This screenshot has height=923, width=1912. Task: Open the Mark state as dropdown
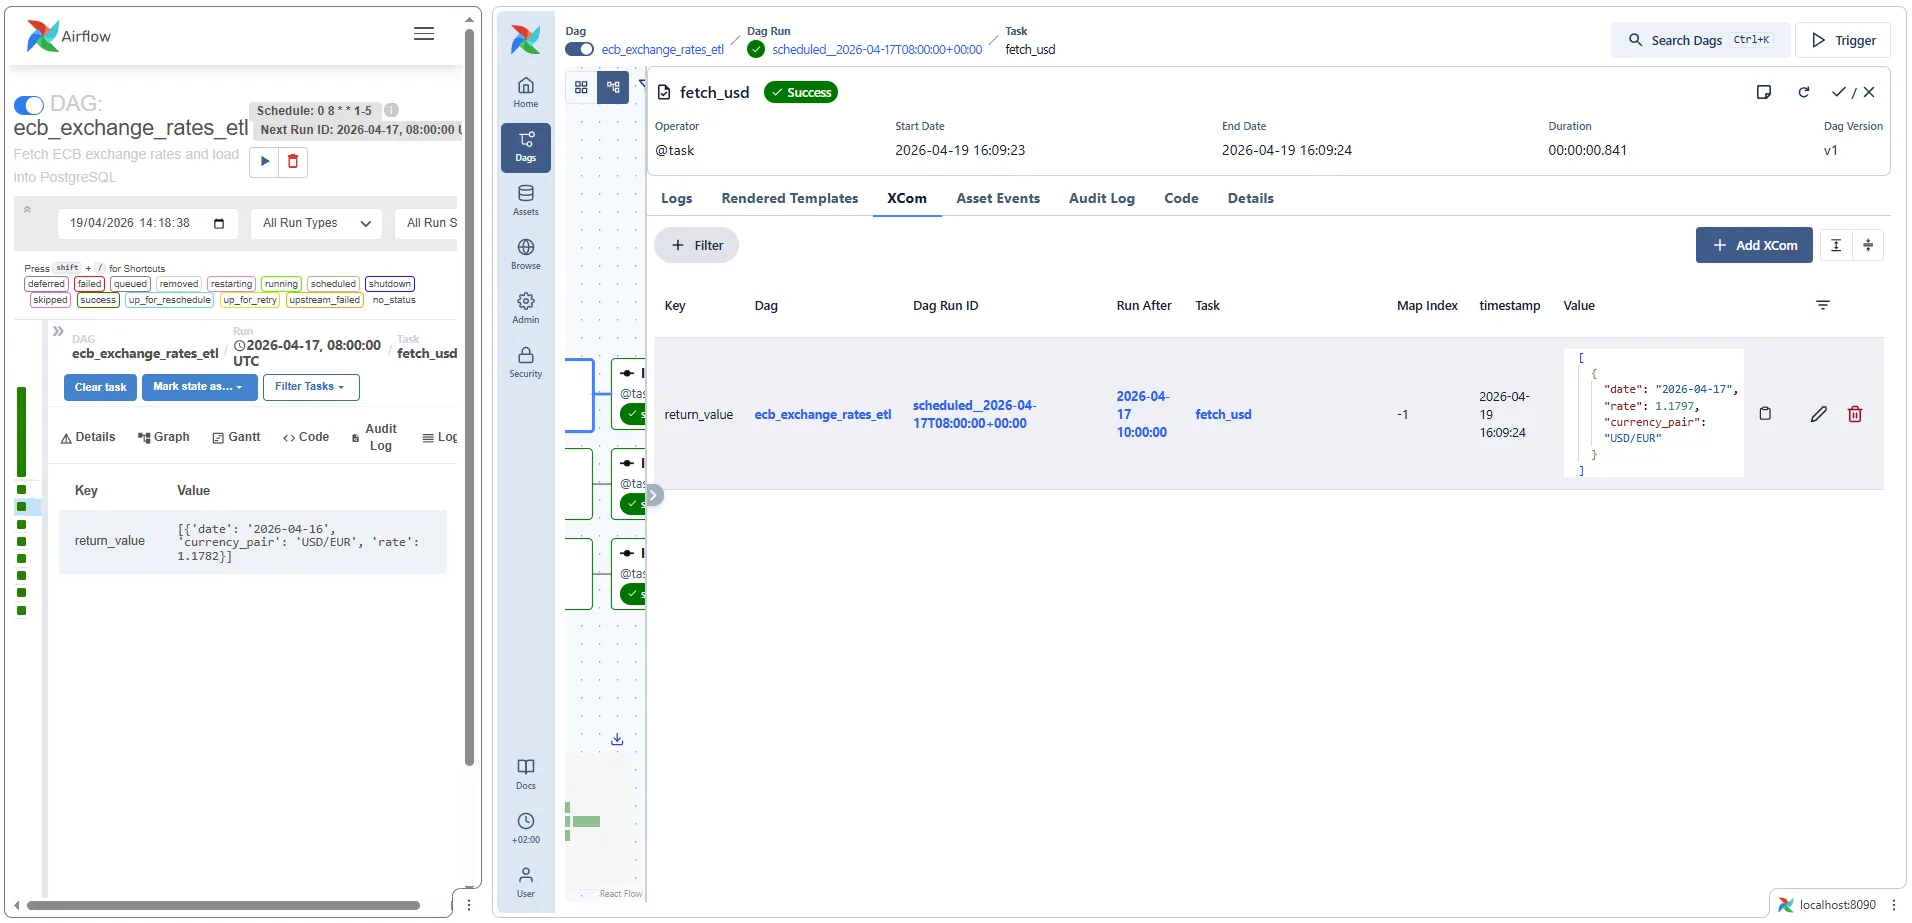pyautogui.click(x=199, y=387)
